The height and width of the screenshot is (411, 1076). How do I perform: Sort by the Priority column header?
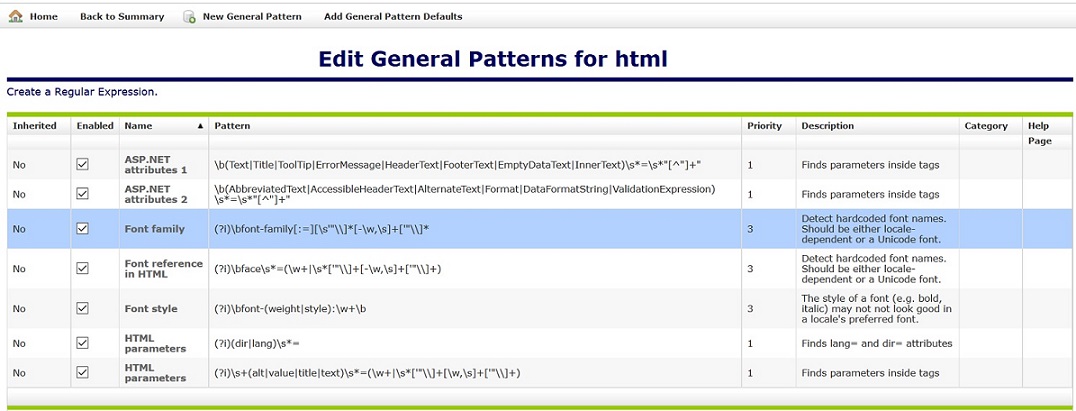(764, 126)
